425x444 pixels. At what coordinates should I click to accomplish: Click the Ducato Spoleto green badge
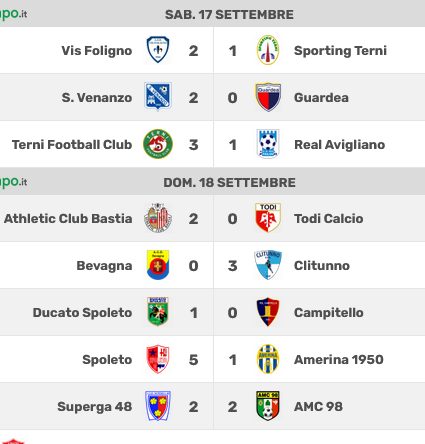tap(158, 312)
